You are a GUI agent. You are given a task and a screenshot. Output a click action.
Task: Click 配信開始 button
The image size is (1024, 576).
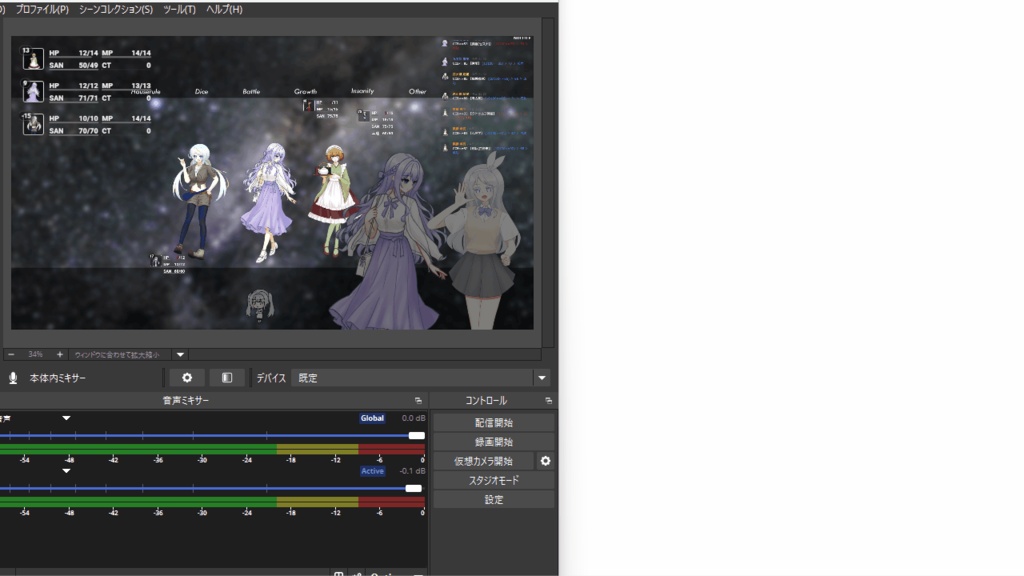pos(494,423)
